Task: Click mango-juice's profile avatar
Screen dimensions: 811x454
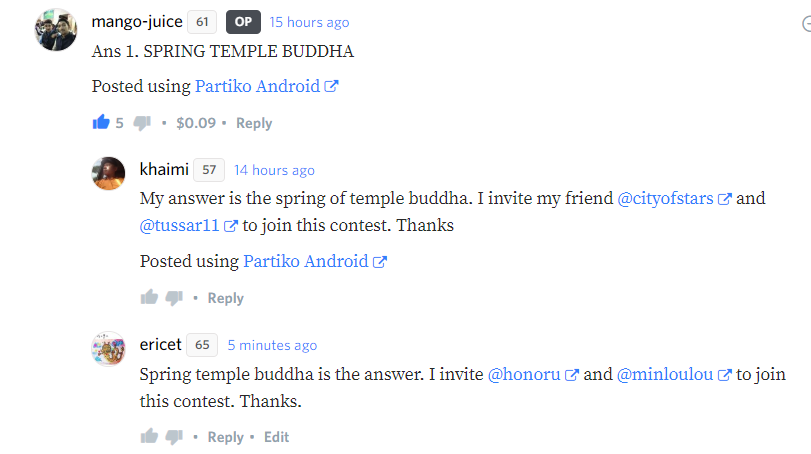Action: 55,31
